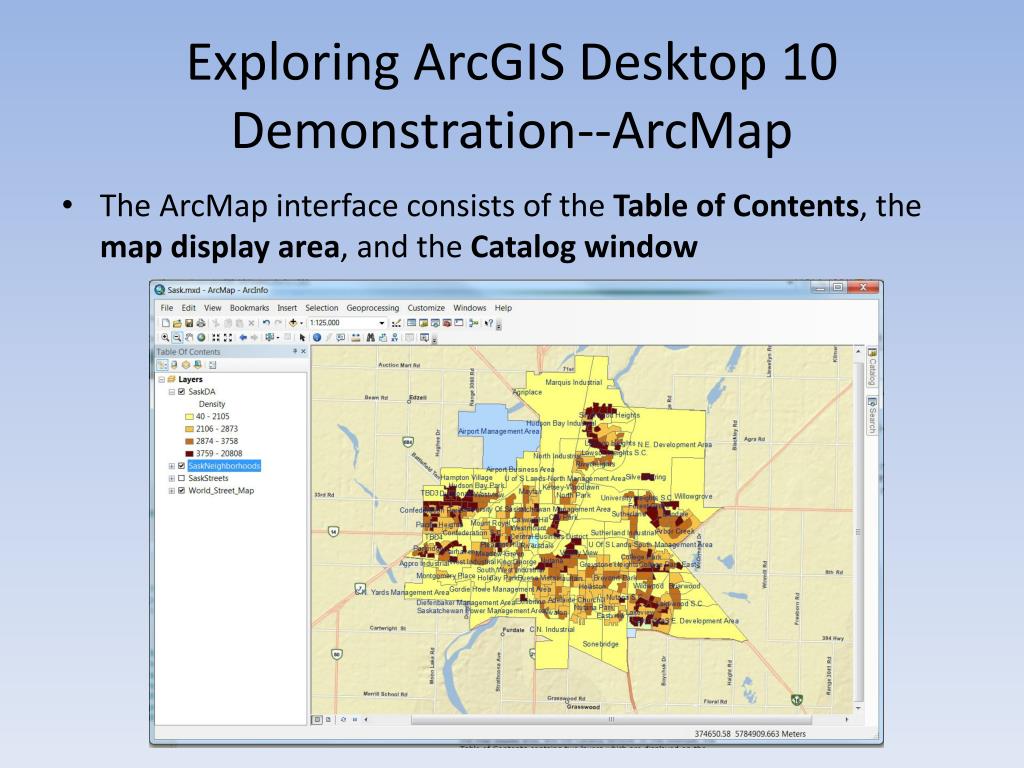Viewport: 1024px width, 768px height.
Task: Expand the World_Street_Map layer
Action: pyautogui.click(x=172, y=490)
